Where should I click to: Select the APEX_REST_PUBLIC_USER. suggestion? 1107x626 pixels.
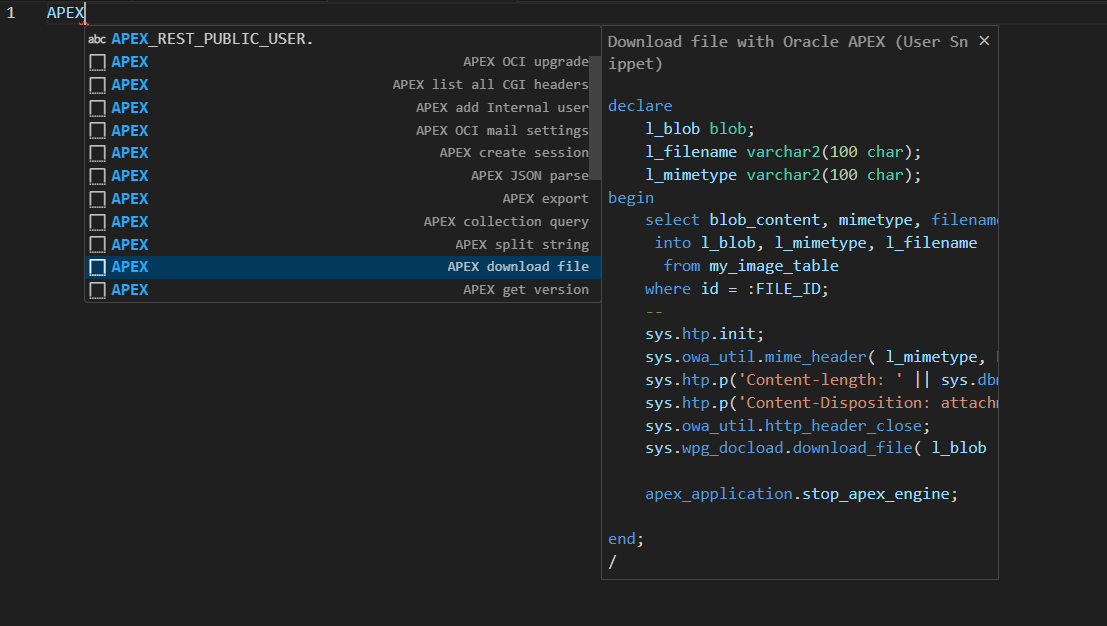[342, 39]
